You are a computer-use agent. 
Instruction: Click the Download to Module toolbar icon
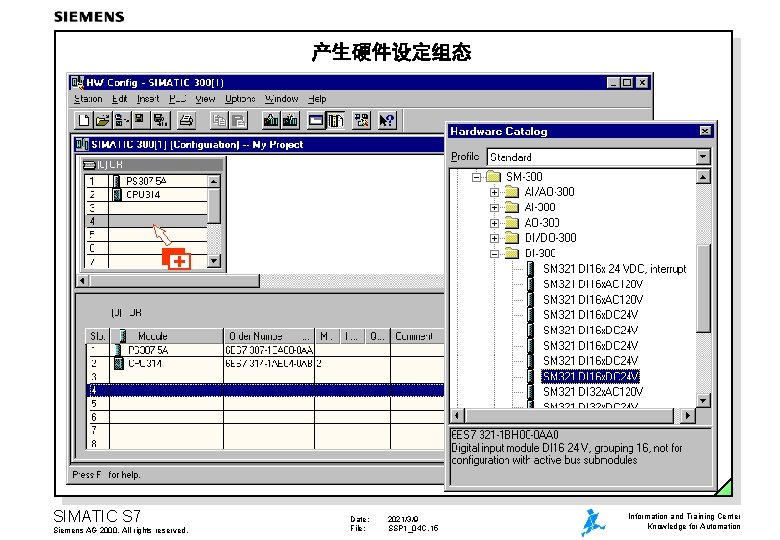[x=271, y=120]
